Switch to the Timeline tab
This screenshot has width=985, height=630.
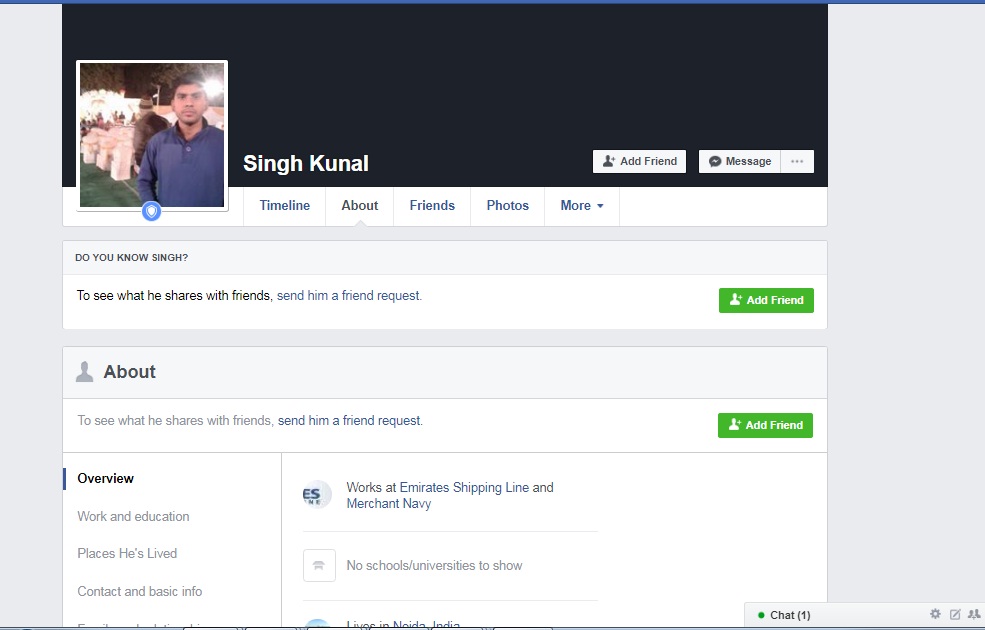click(284, 206)
